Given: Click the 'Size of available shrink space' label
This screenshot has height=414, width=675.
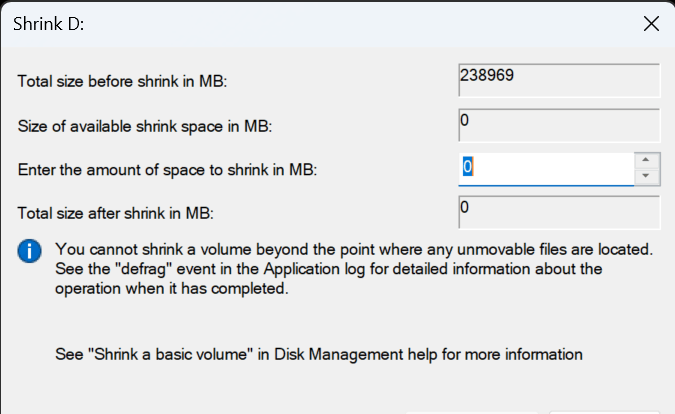Looking at the screenshot, I should pyautogui.click(x=145, y=127).
